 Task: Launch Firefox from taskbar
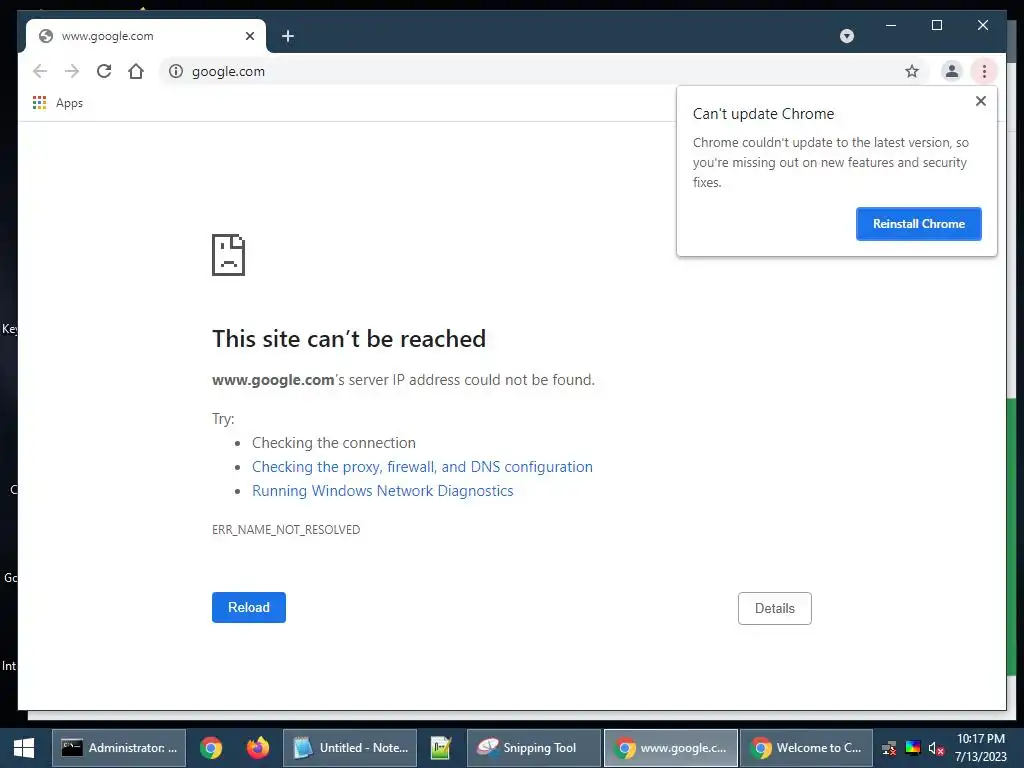click(x=258, y=748)
